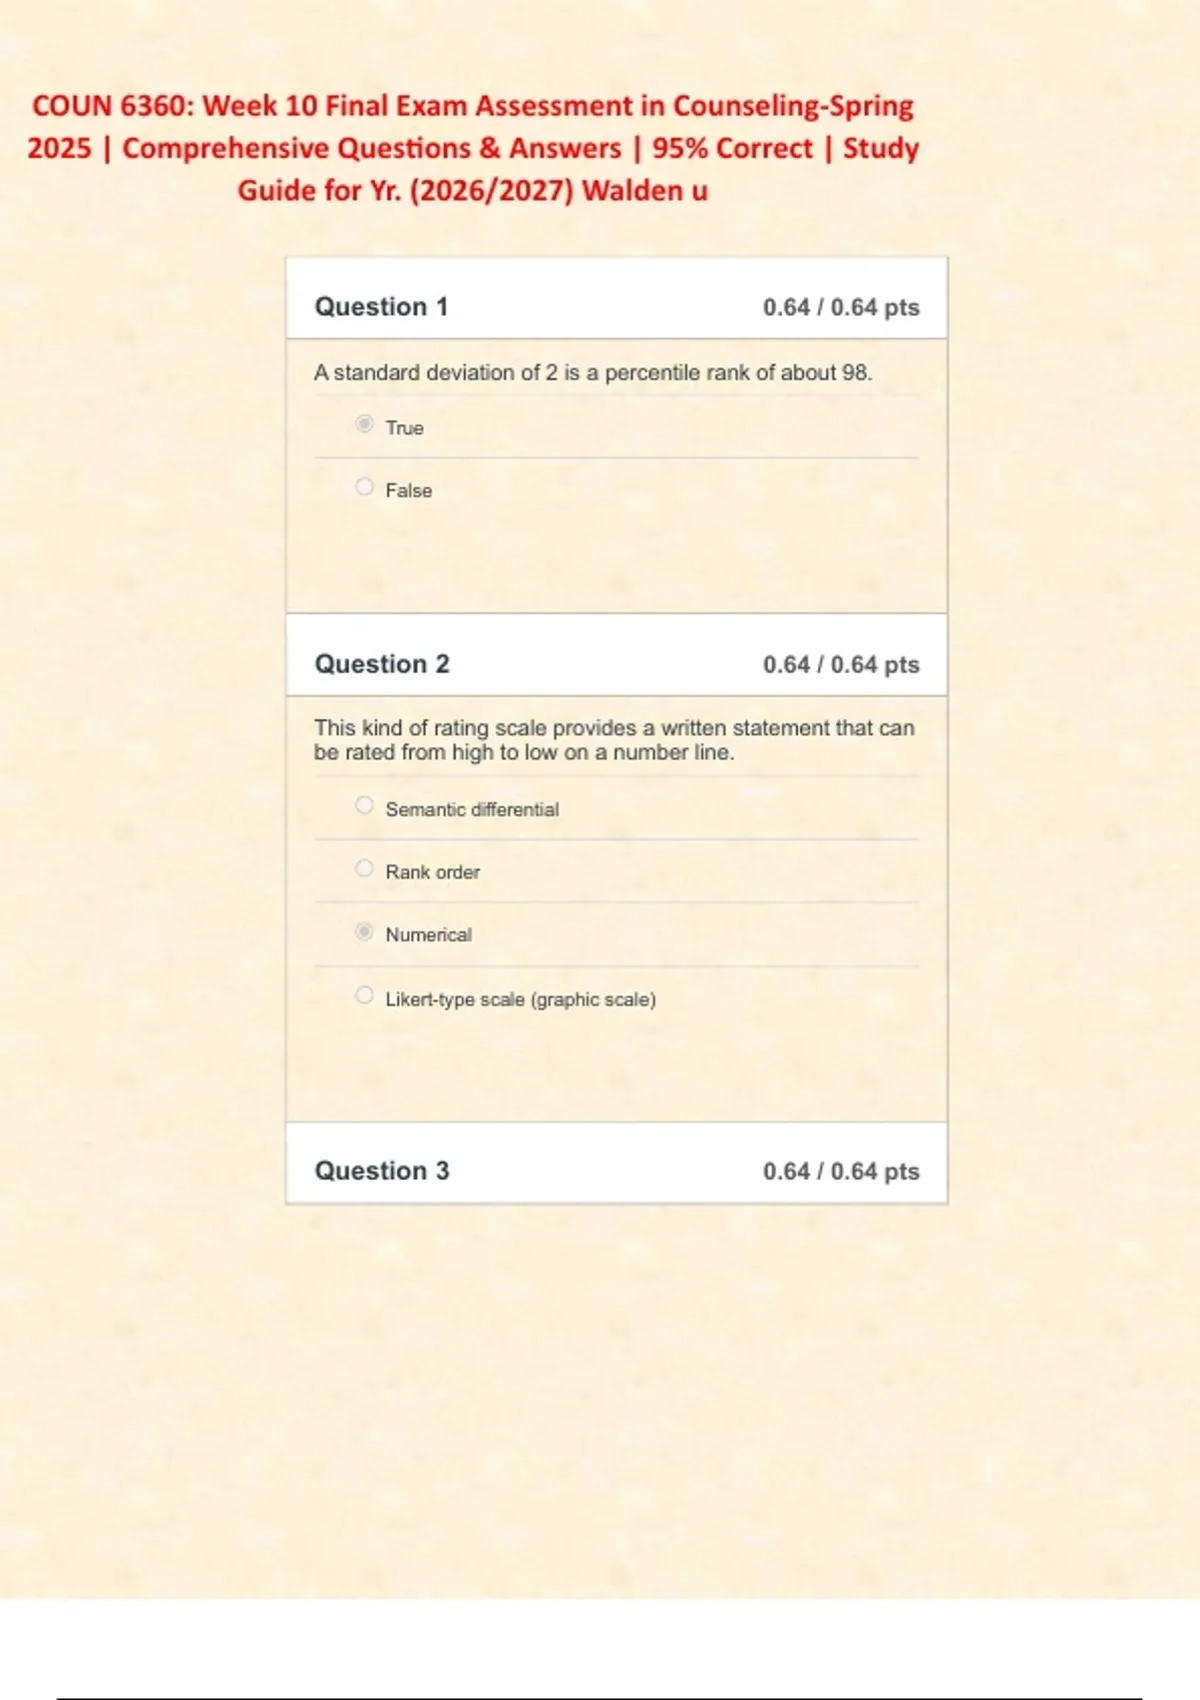Select the Numerical radio button
This screenshot has width=1200, height=1700.
click(365, 932)
